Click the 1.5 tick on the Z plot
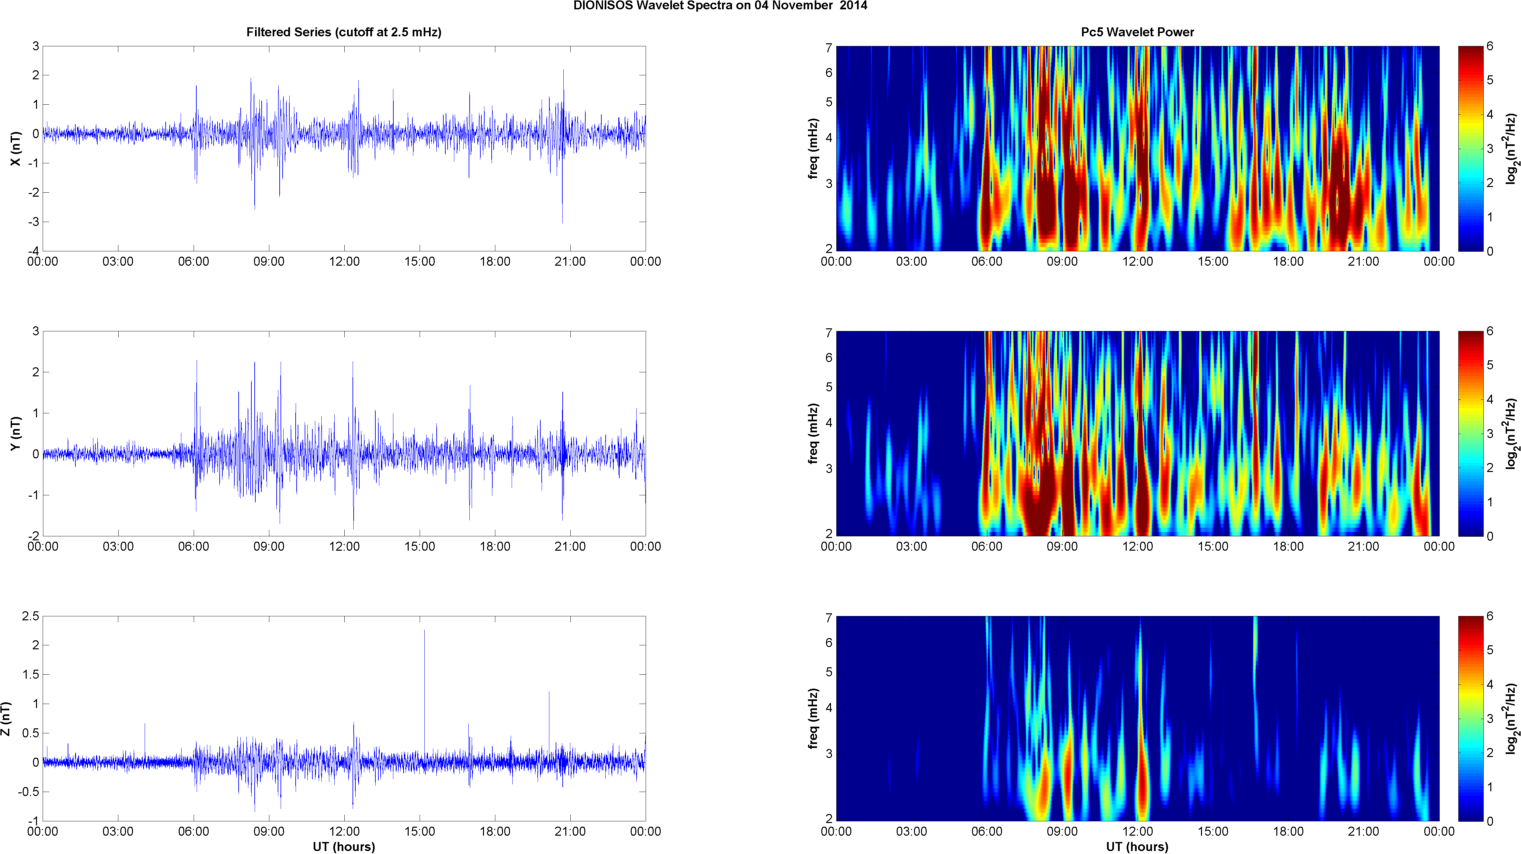 pyautogui.click(x=31, y=675)
